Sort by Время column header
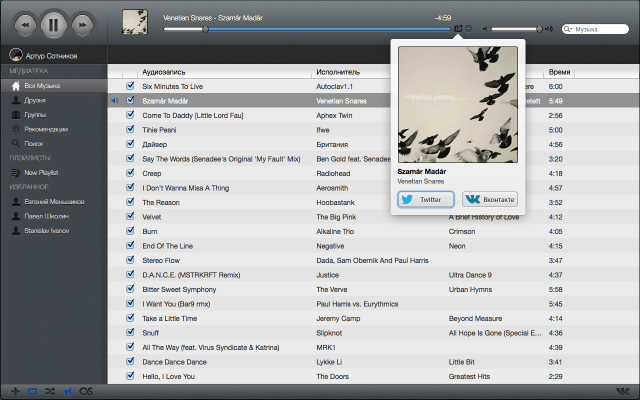 (x=559, y=72)
